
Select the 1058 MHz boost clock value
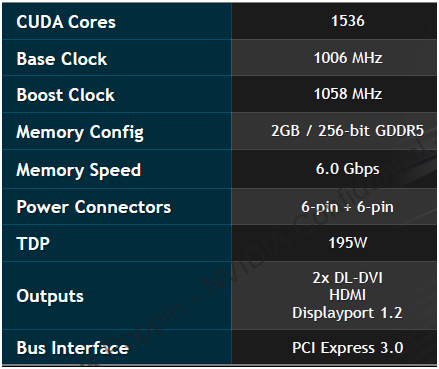click(x=348, y=94)
